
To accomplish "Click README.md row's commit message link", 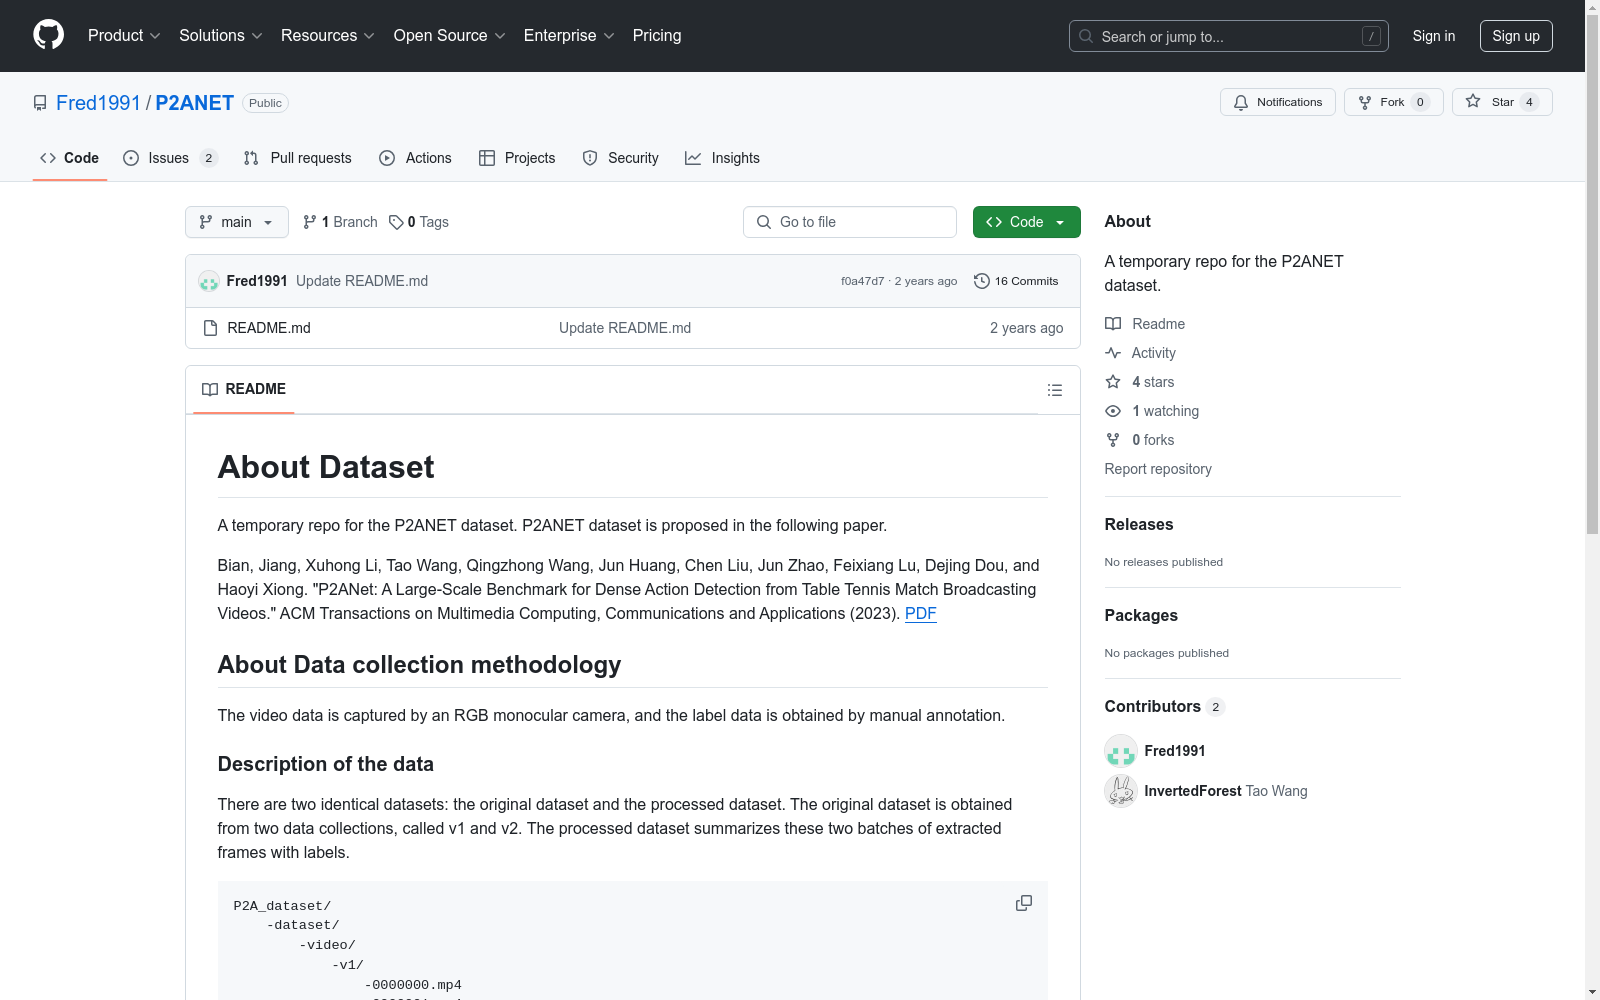I will click(625, 328).
